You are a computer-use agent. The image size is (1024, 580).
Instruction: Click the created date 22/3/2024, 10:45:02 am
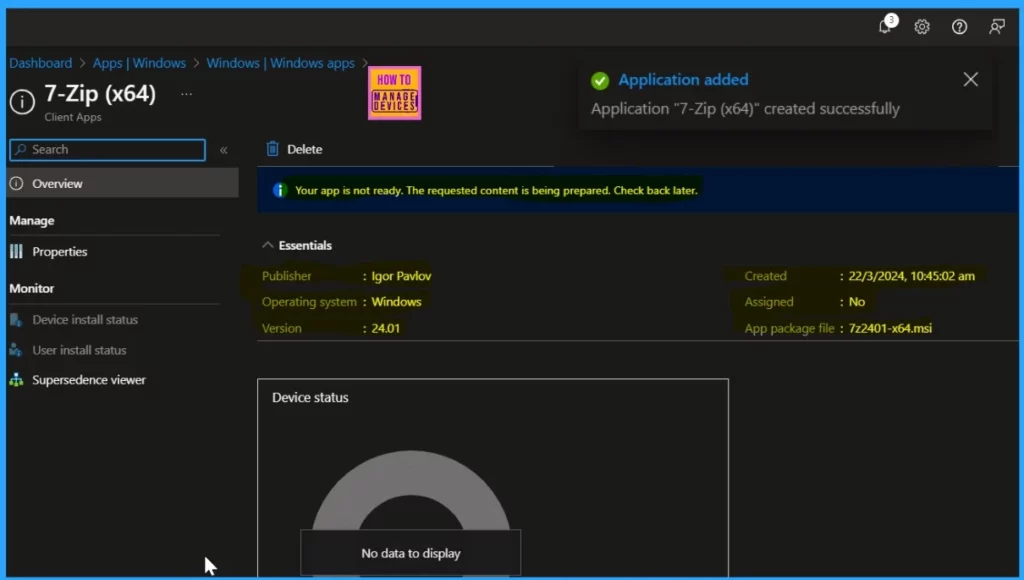pyautogui.click(x=912, y=276)
